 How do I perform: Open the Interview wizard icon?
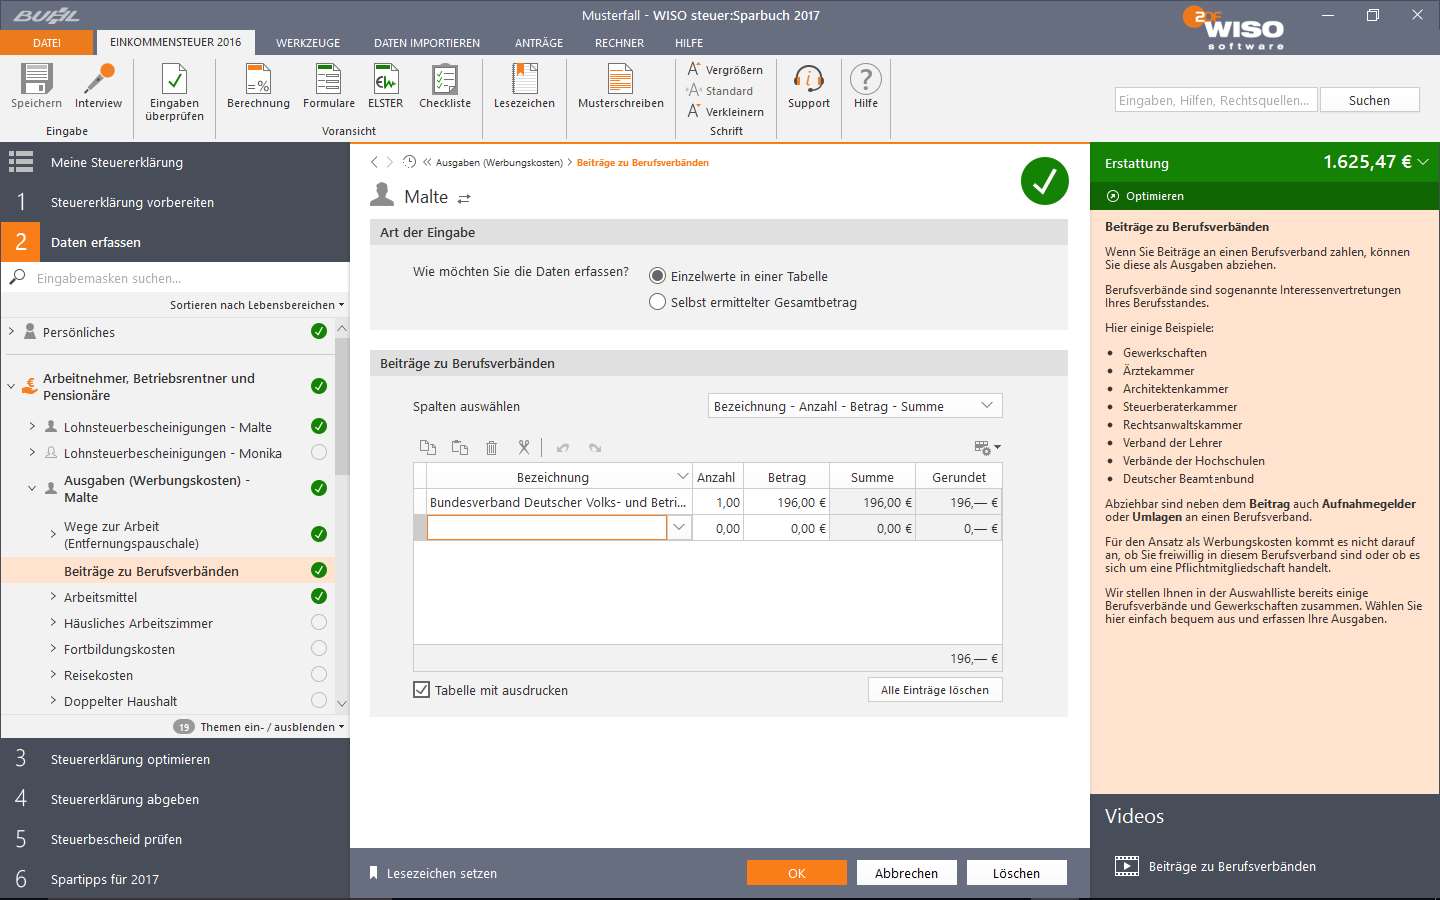pos(98,80)
